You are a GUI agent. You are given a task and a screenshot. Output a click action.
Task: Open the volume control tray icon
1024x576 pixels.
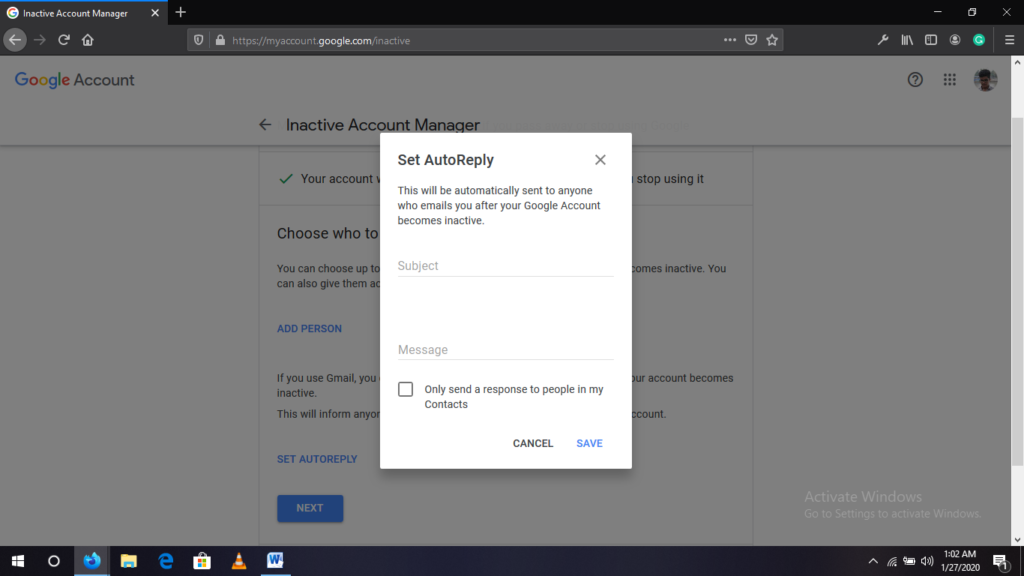[x=927, y=561]
